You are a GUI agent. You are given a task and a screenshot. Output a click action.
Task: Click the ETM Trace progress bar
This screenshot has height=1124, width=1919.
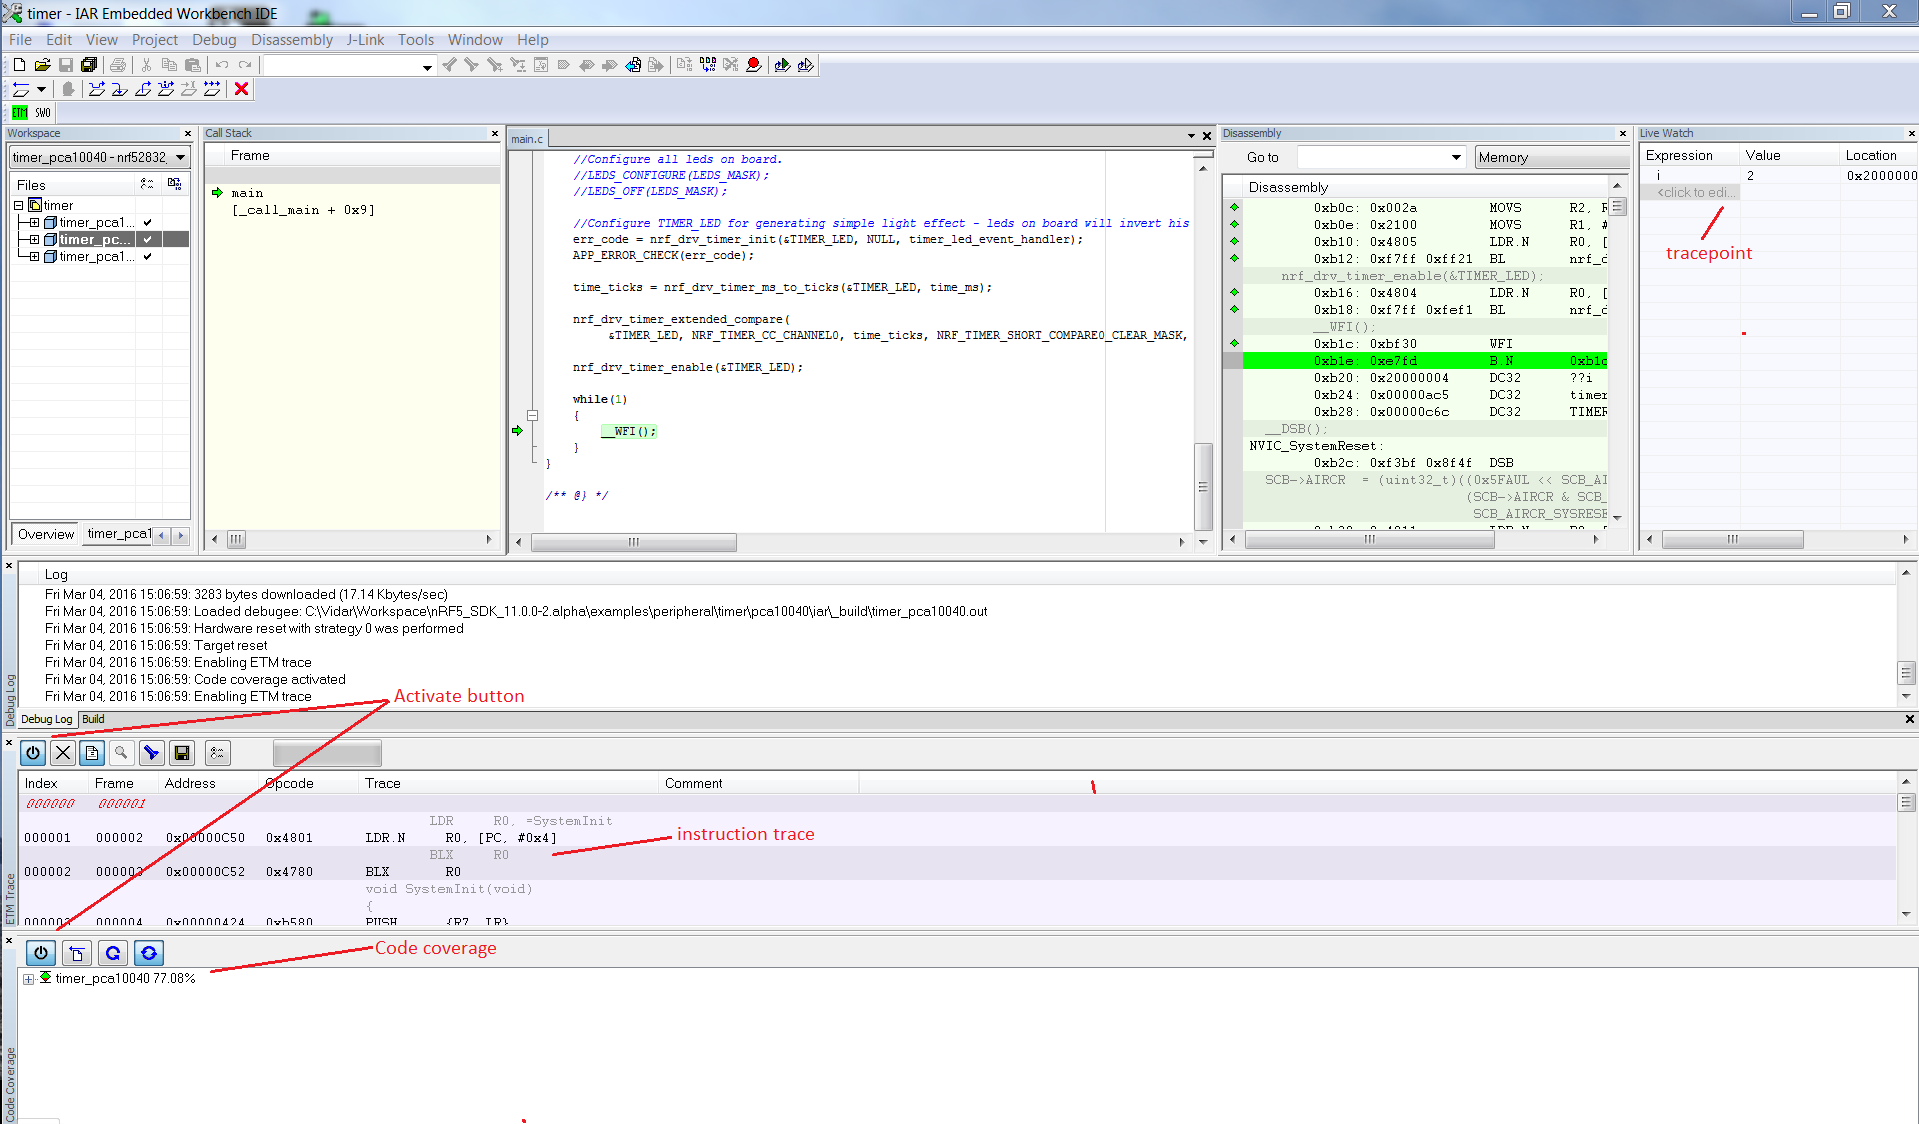327,753
